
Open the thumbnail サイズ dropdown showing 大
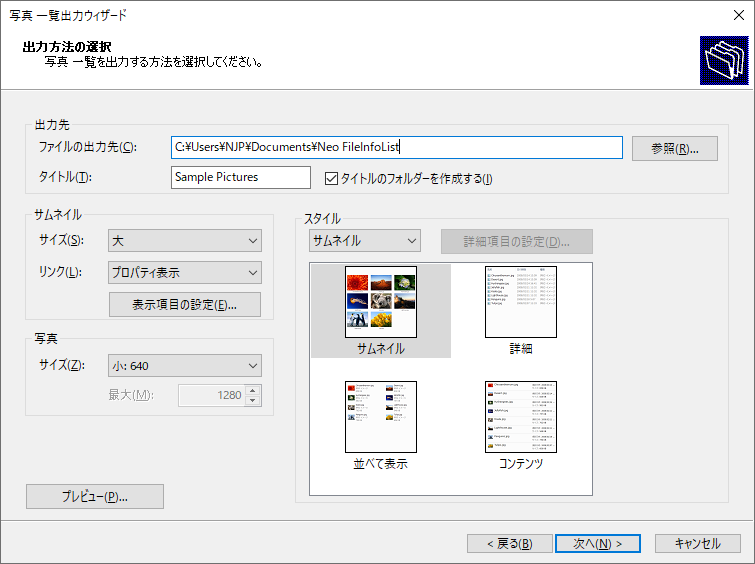pyautogui.click(x=185, y=240)
